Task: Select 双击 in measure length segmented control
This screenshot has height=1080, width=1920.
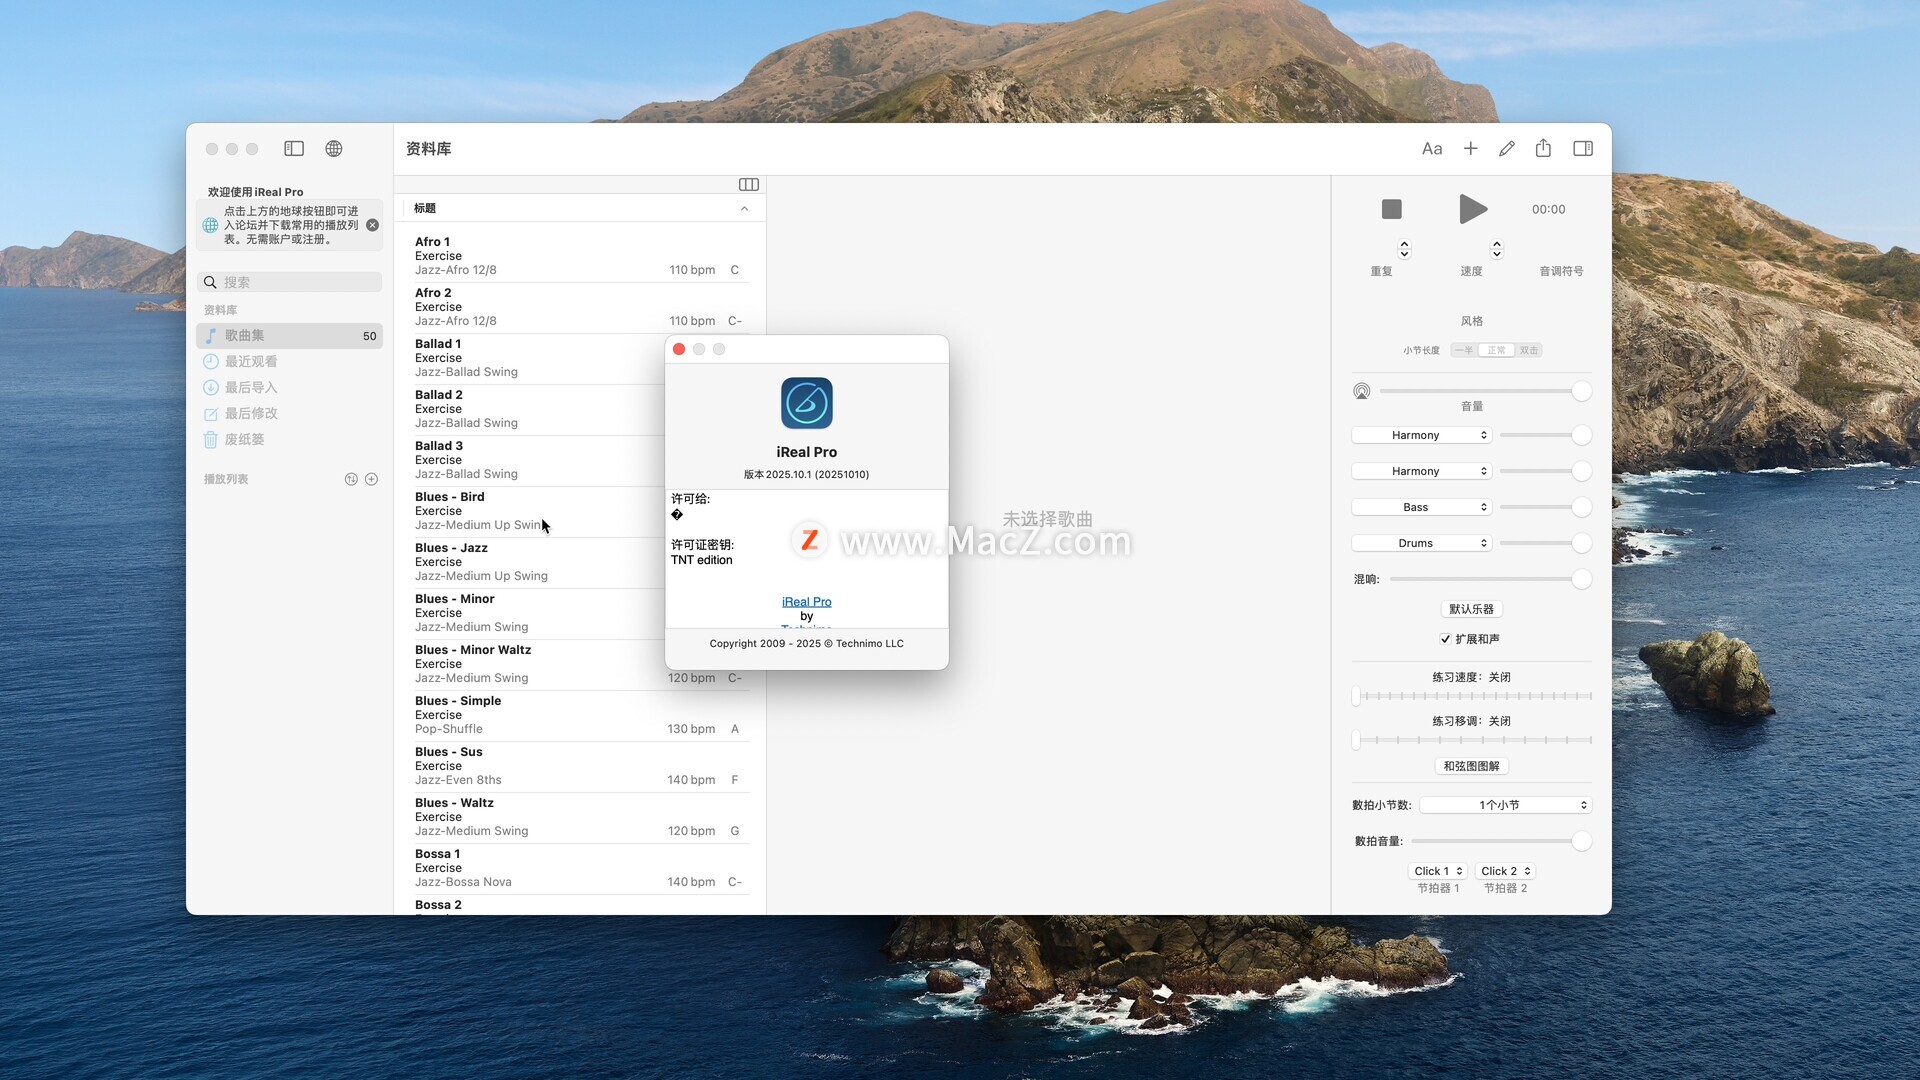Action: 1528,350
